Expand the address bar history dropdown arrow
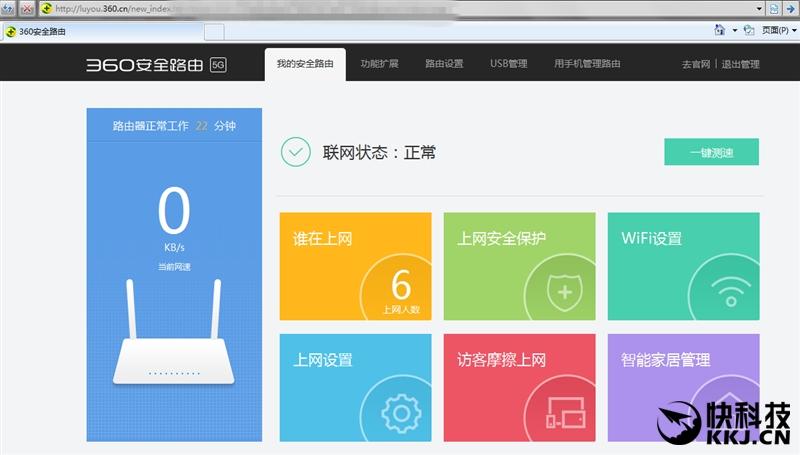800x455 pixels. (759, 9)
